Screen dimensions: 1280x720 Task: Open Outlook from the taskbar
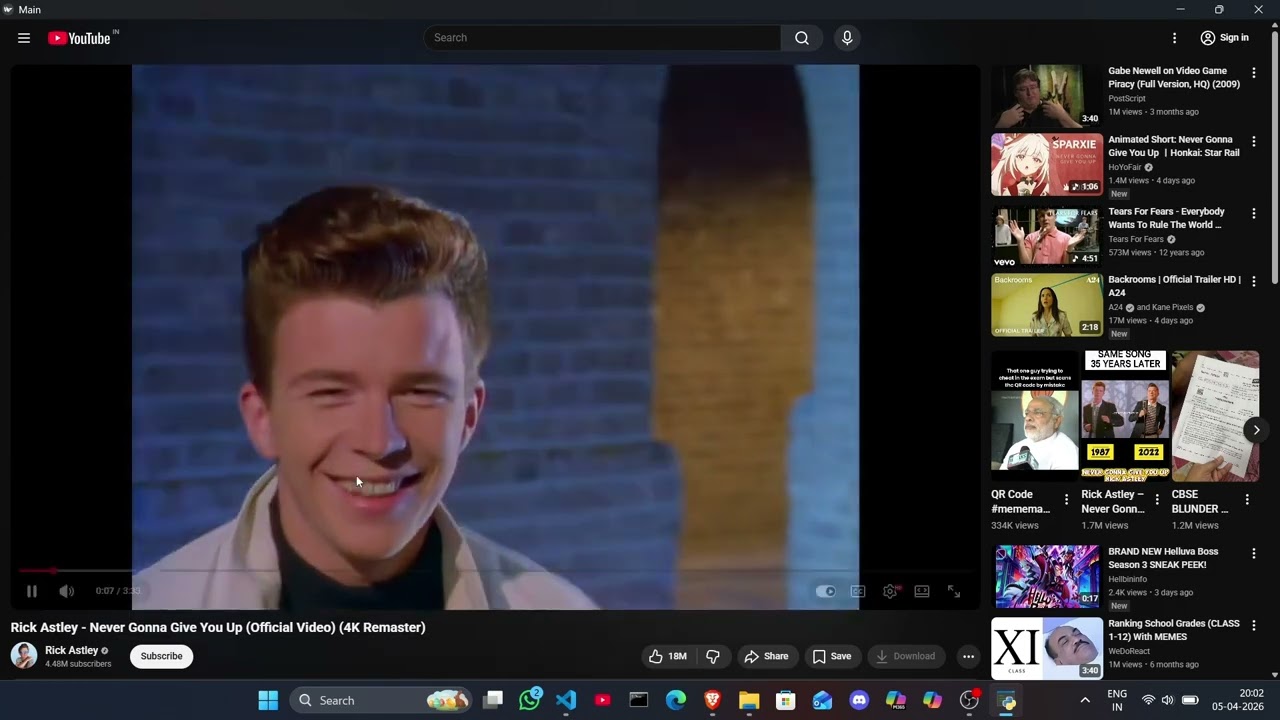coord(822,700)
